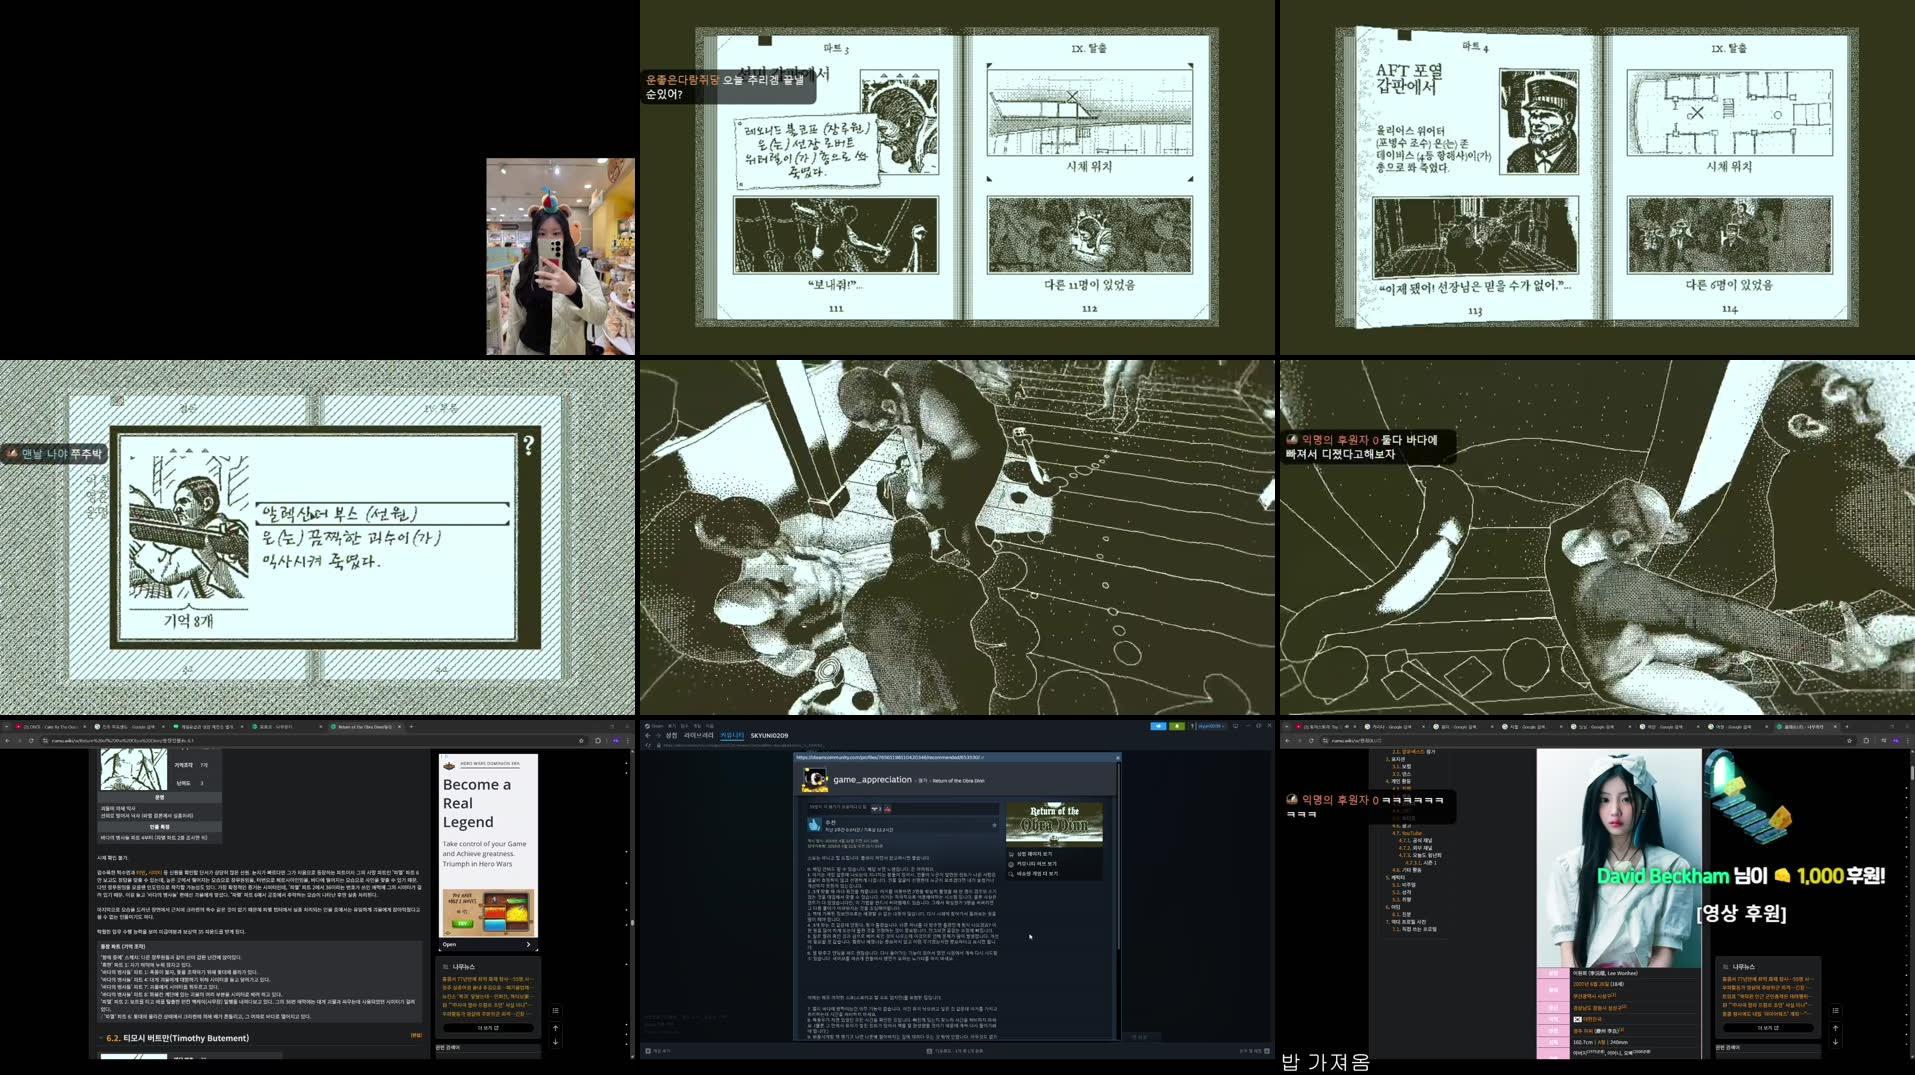Click the padlock icon in Steam's address bar
Image resolution: width=1915 pixels, height=1075 pixels.
[x=659, y=745]
